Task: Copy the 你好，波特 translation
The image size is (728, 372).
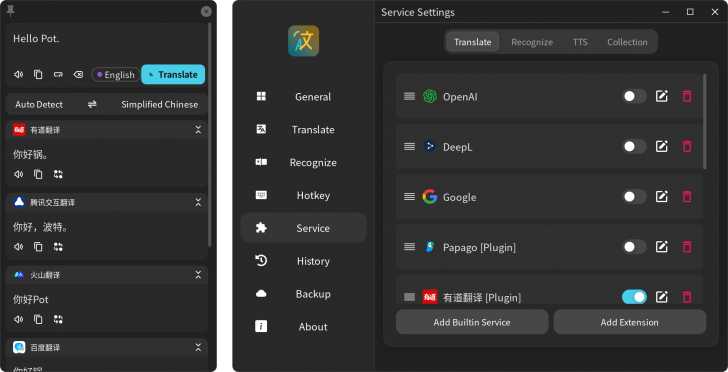Action: [x=39, y=247]
